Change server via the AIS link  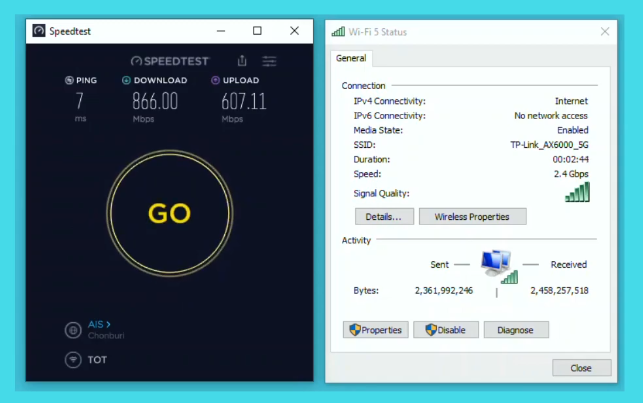coord(99,324)
